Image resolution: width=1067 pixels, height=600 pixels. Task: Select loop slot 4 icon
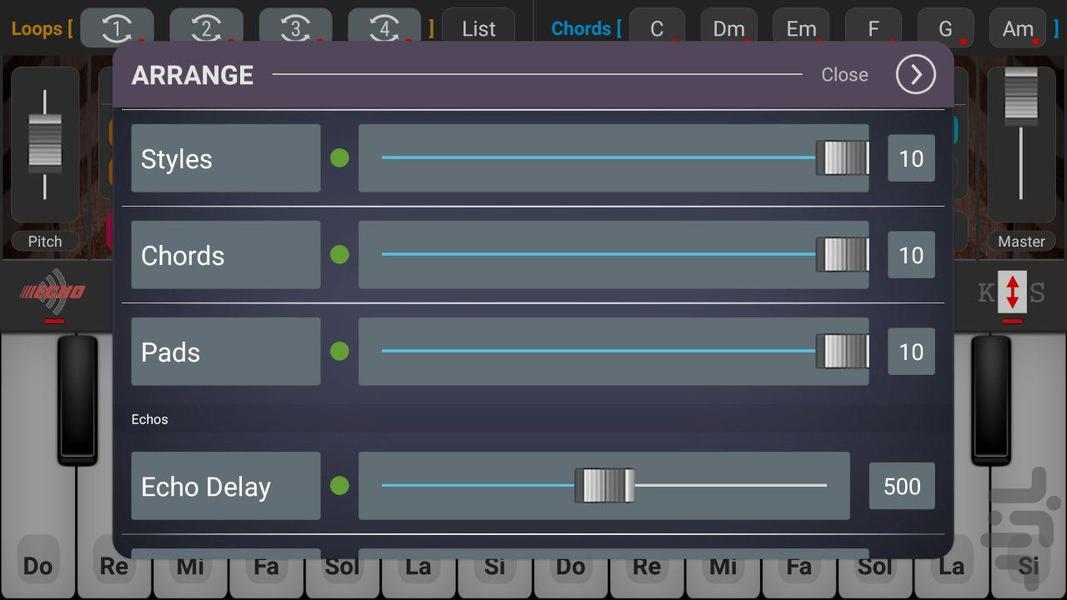[384, 27]
